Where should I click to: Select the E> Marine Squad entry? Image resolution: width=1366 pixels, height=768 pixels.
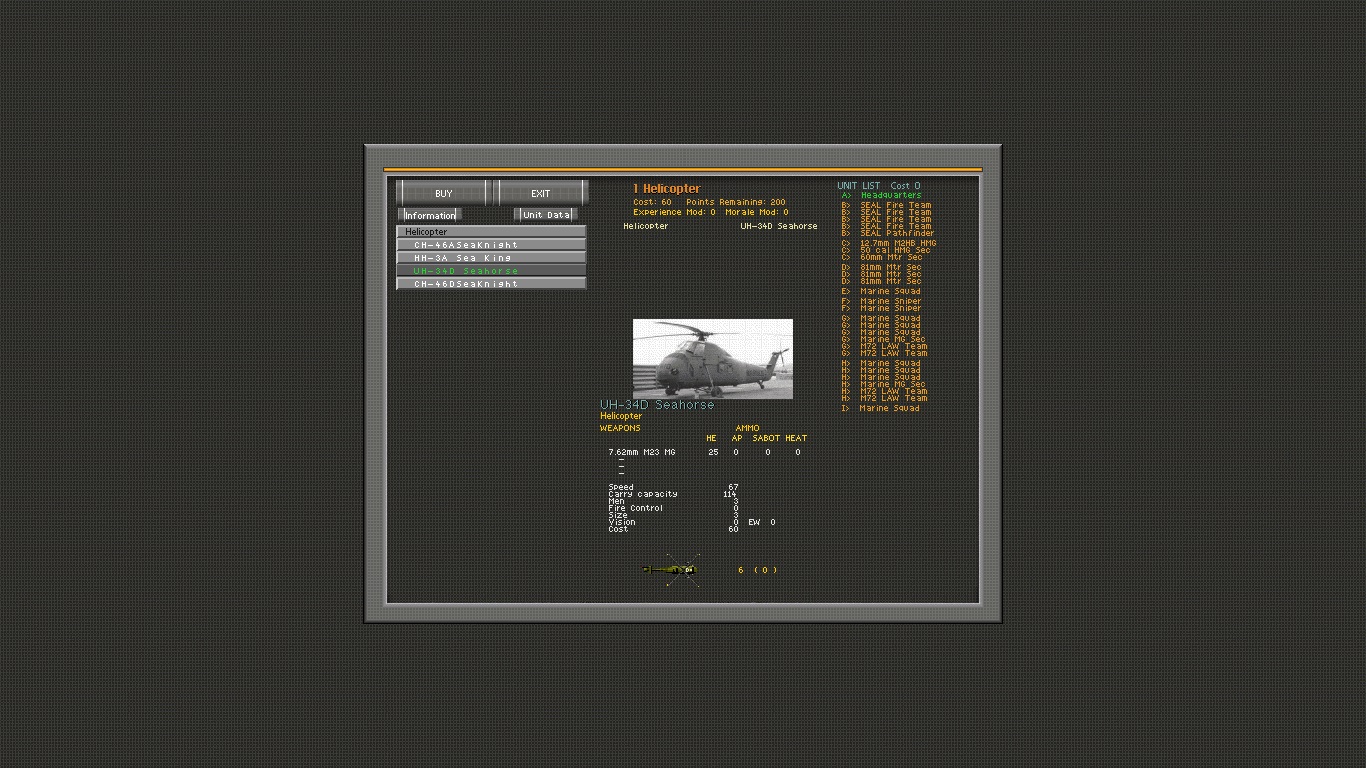881,291
